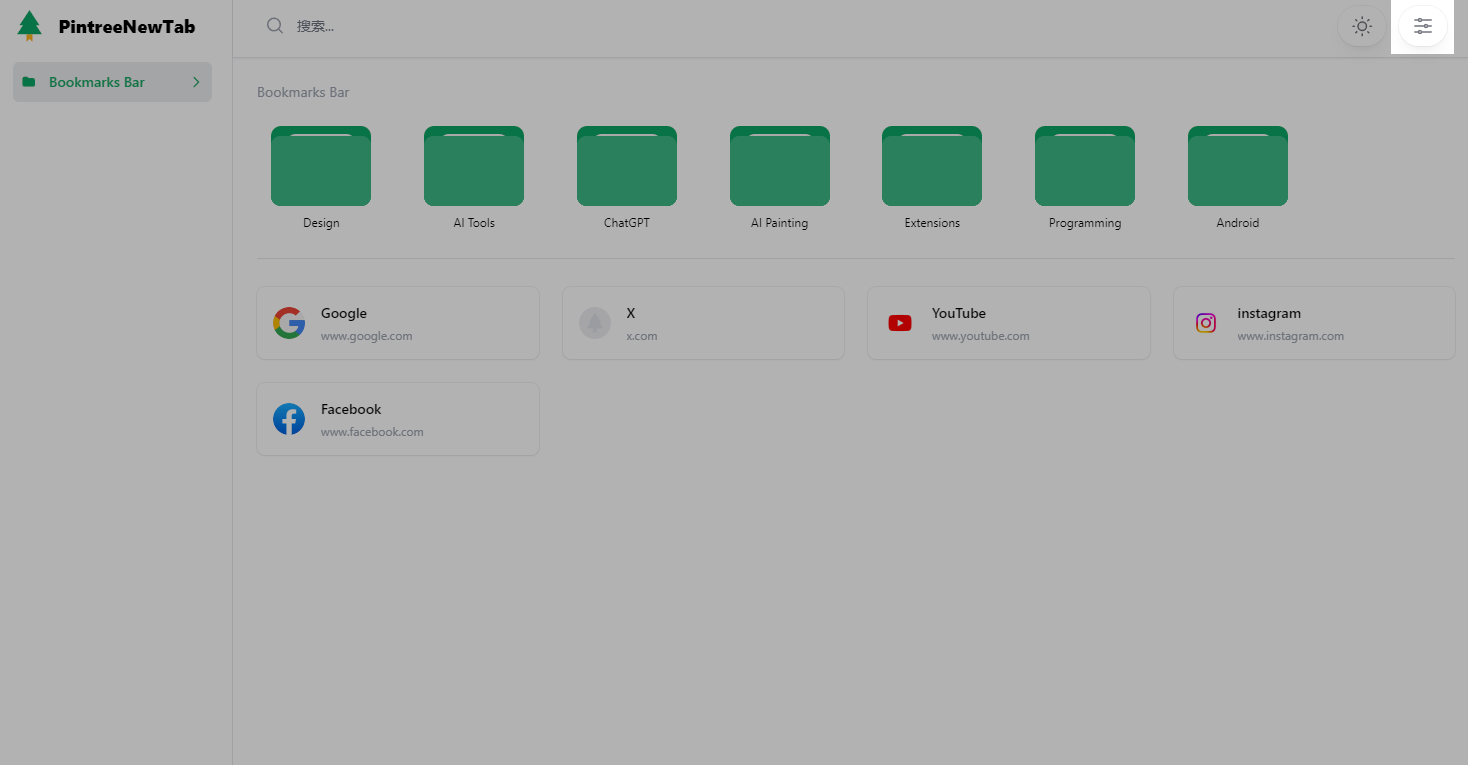Open the YouTube bookmark card
This screenshot has height=765, width=1468.
[1008, 323]
